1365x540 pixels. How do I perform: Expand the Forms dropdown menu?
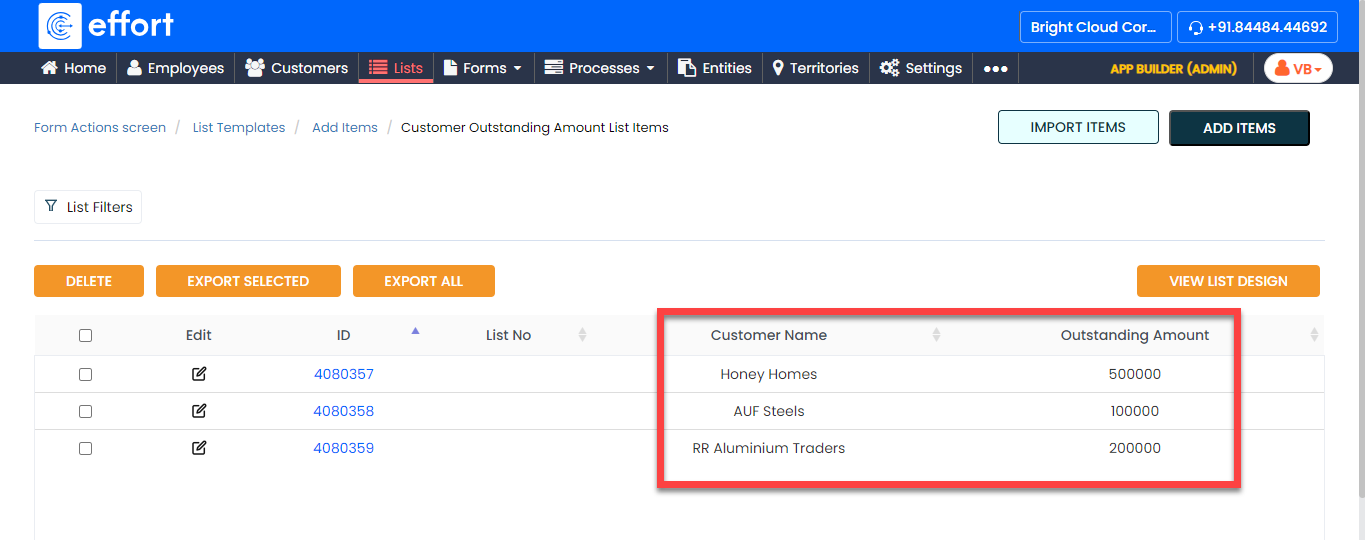[x=483, y=68]
